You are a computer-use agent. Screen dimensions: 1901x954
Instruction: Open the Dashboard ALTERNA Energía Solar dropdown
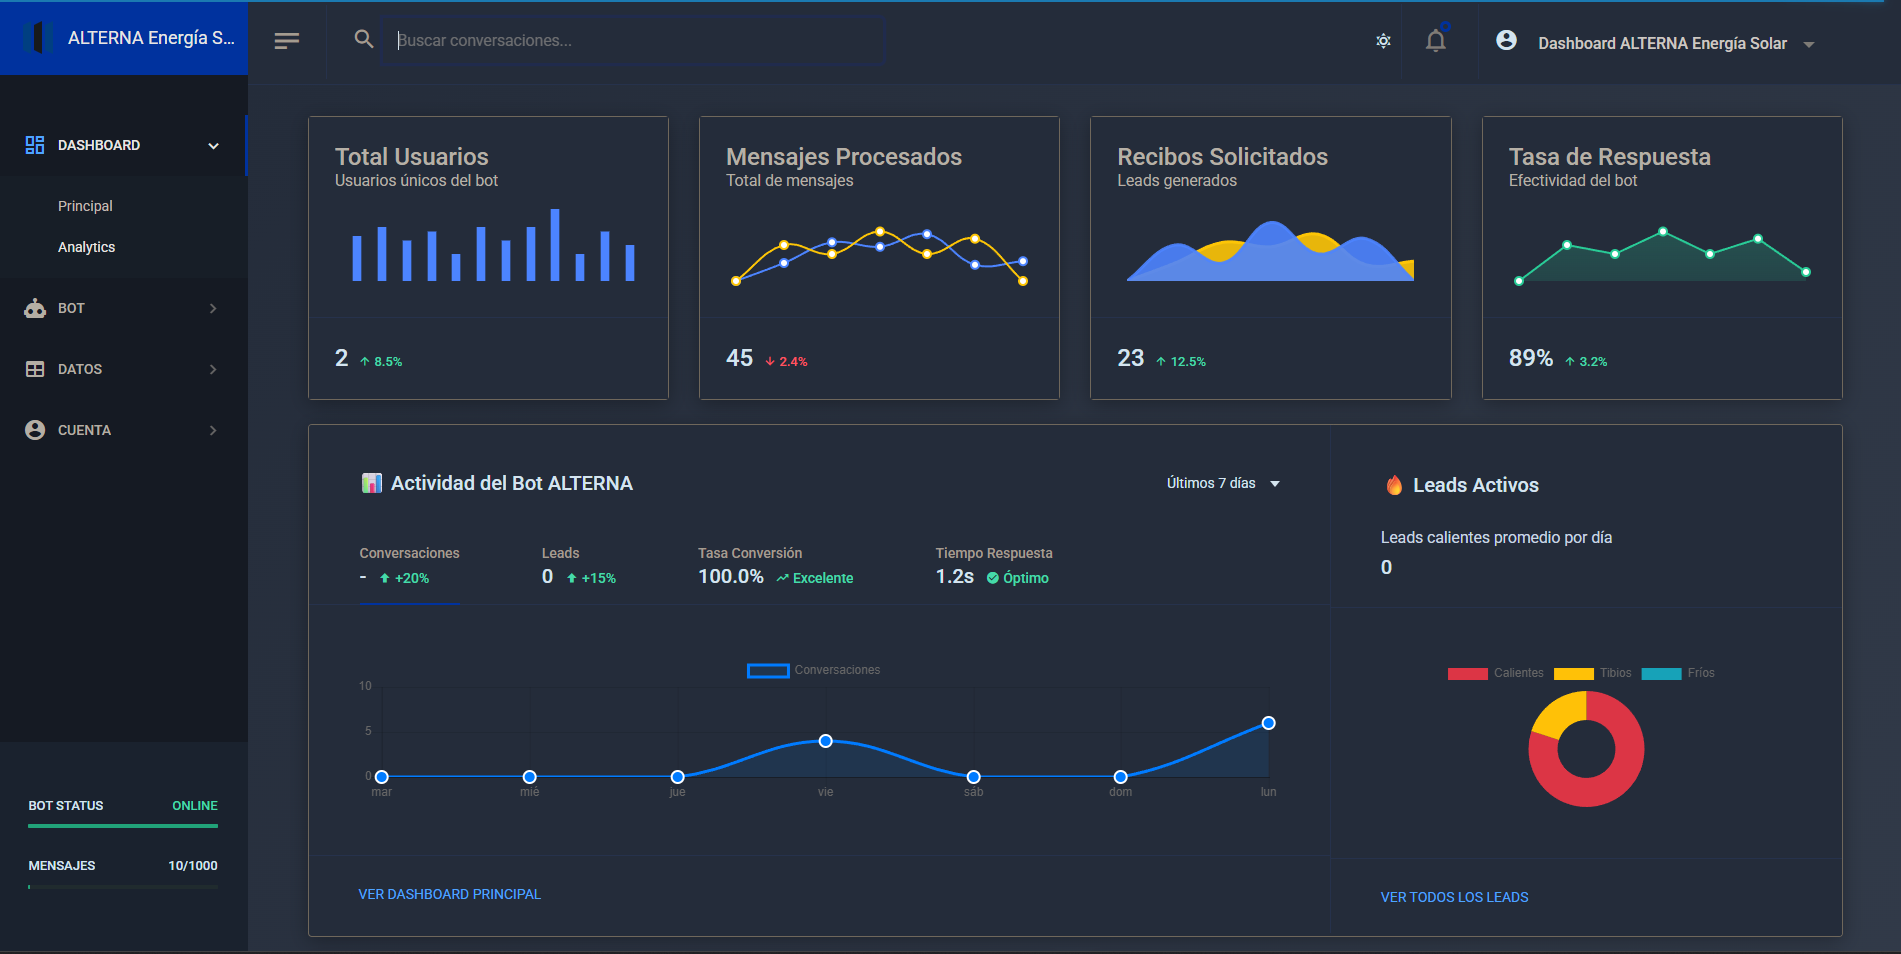click(x=1811, y=43)
